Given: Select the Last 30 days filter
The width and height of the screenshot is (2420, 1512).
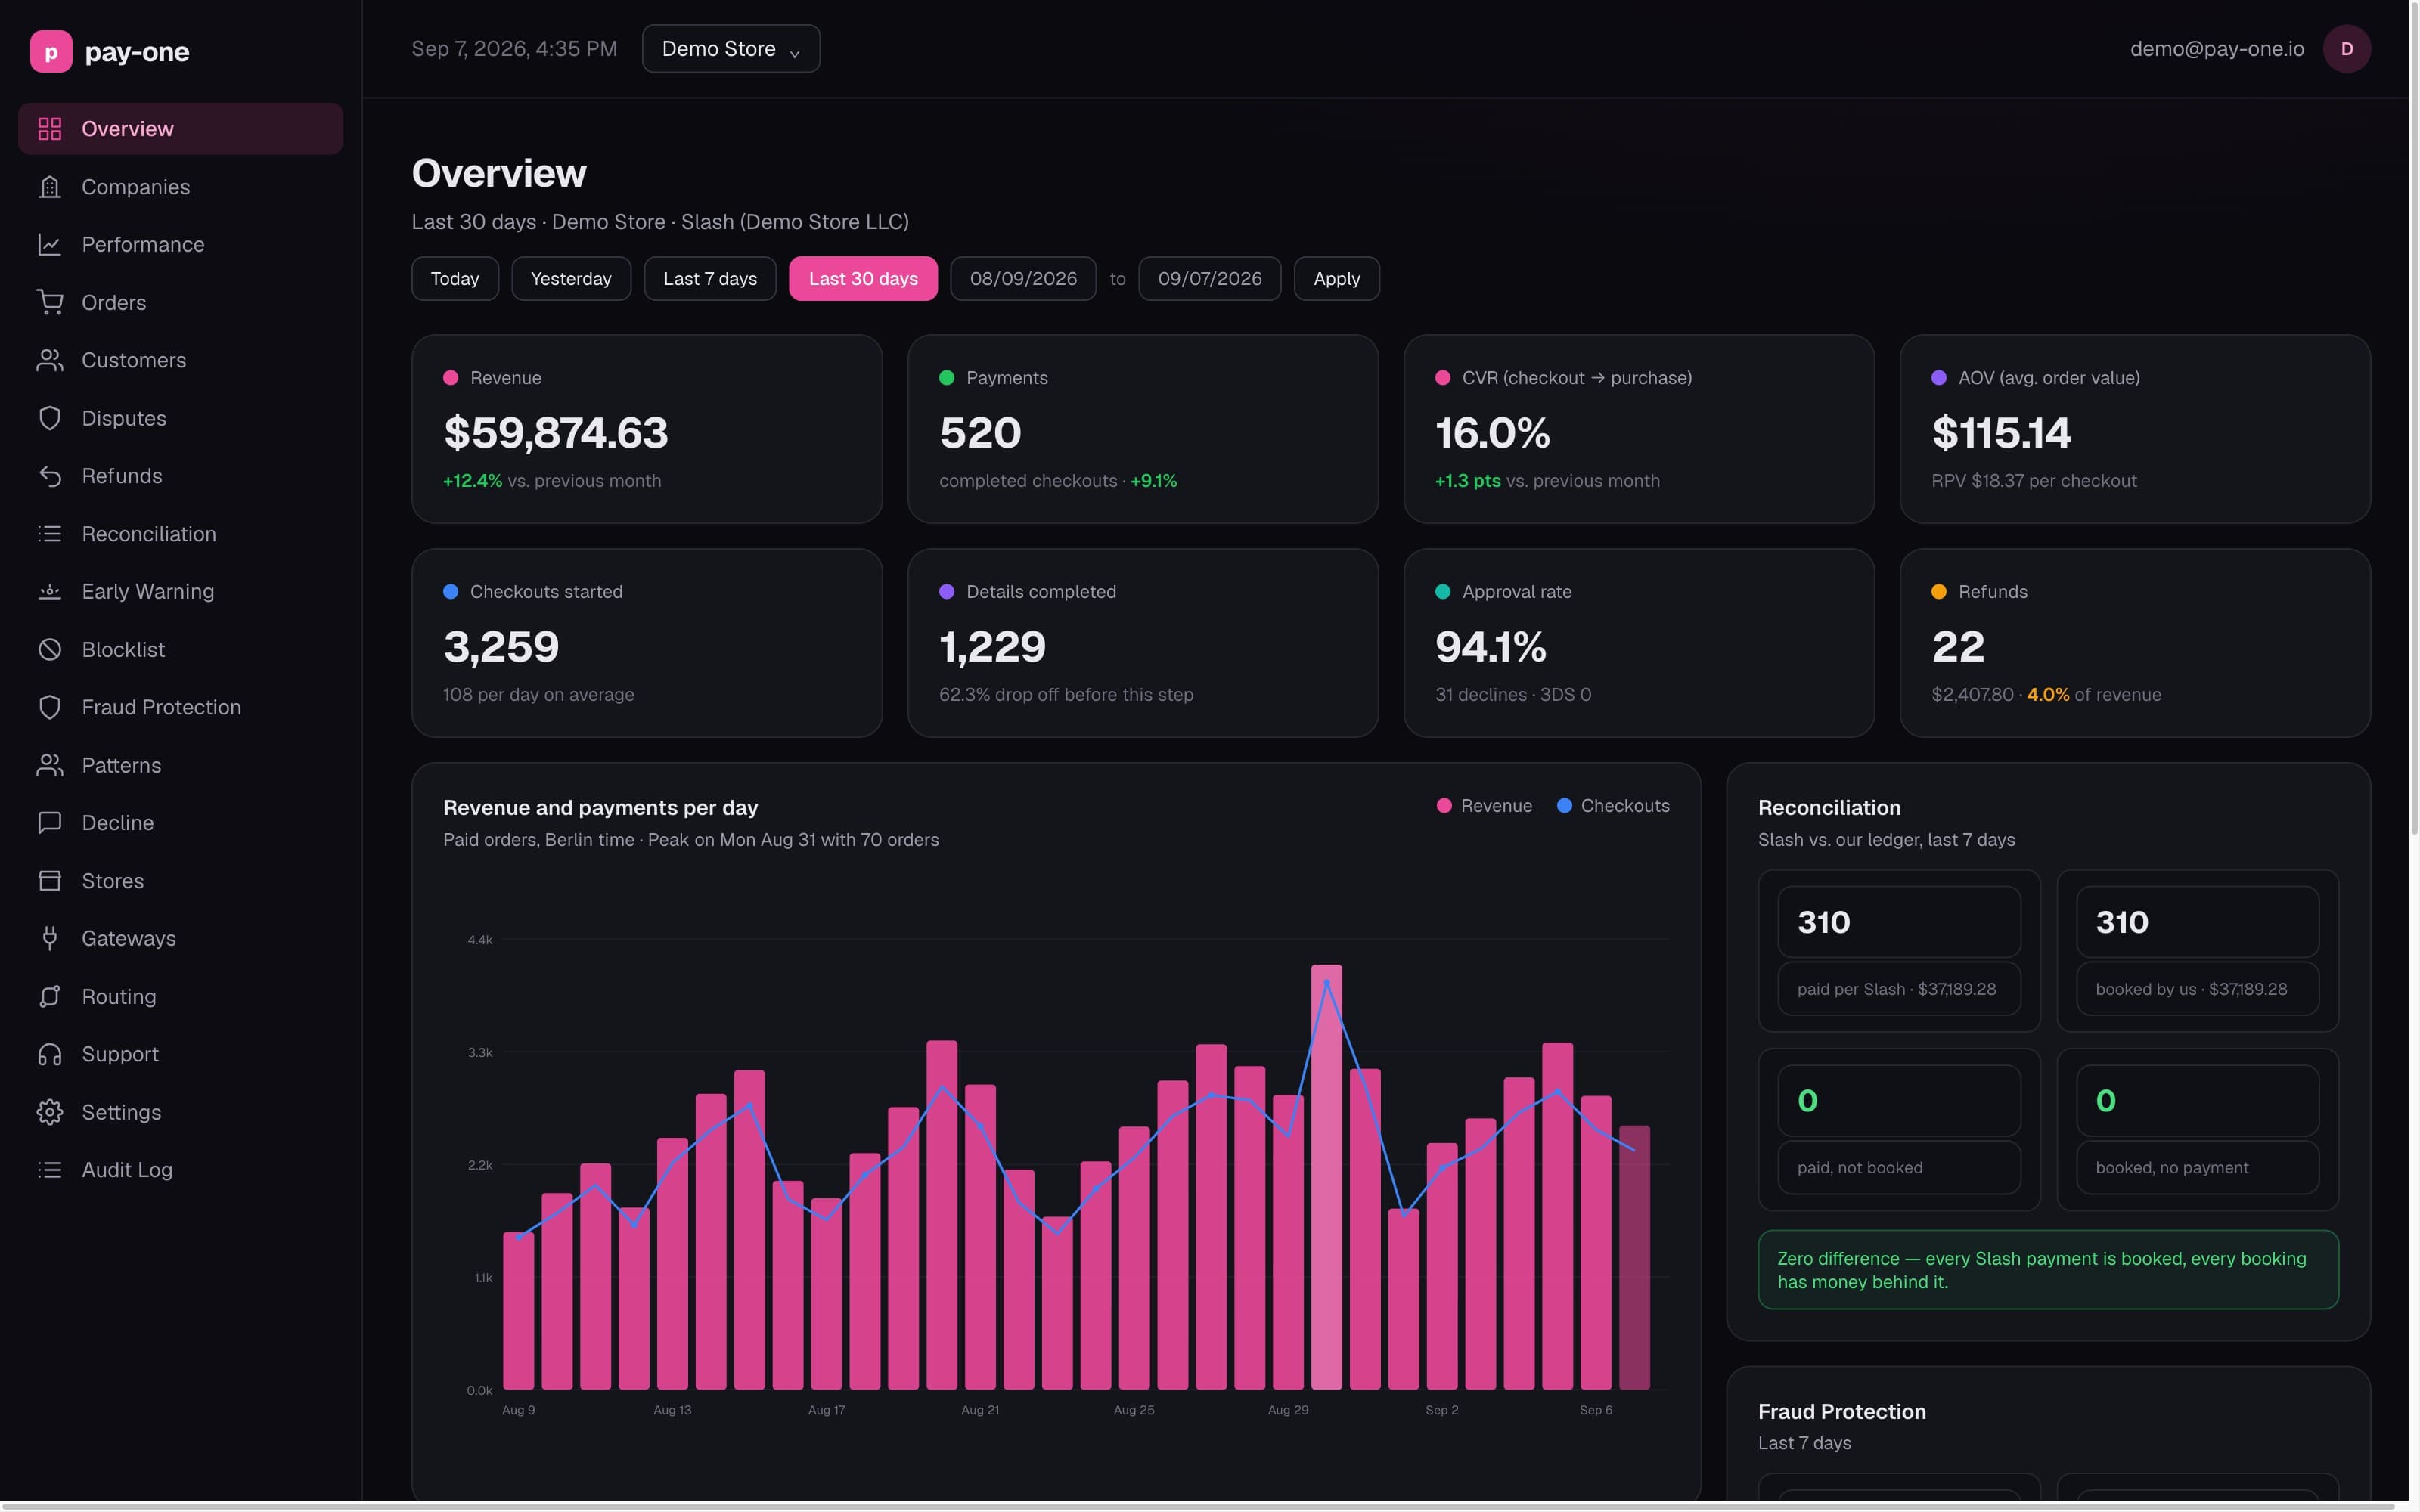Looking at the screenshot, I should [863, 279].
